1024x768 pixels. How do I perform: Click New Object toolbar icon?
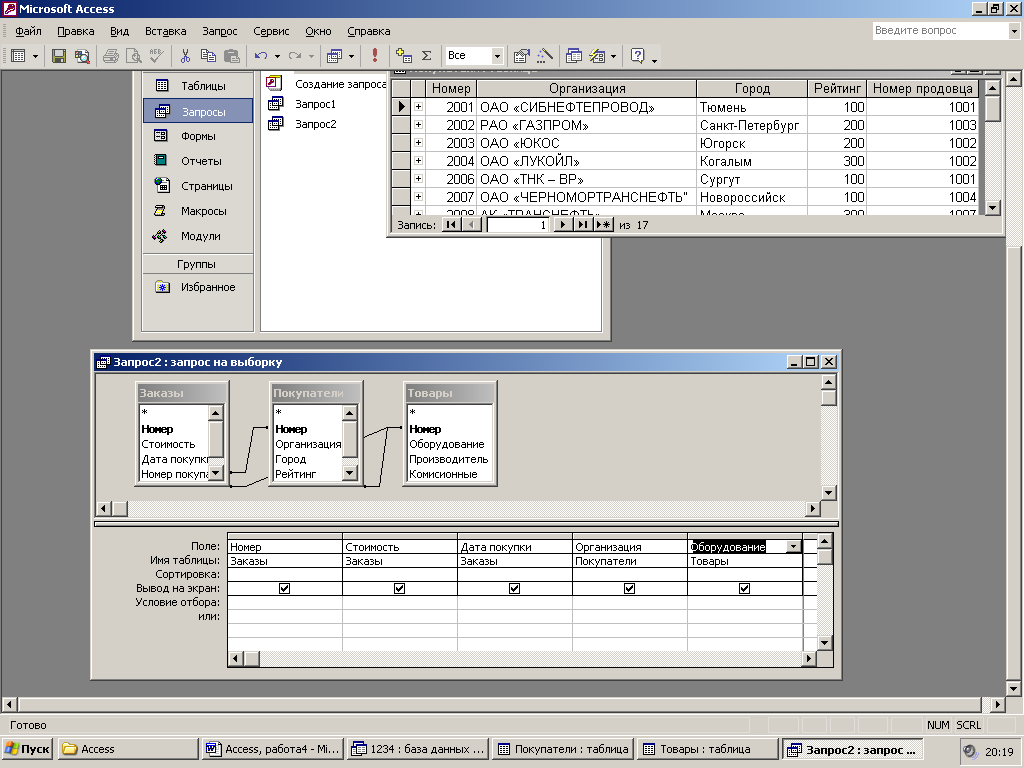coord(597,56)
